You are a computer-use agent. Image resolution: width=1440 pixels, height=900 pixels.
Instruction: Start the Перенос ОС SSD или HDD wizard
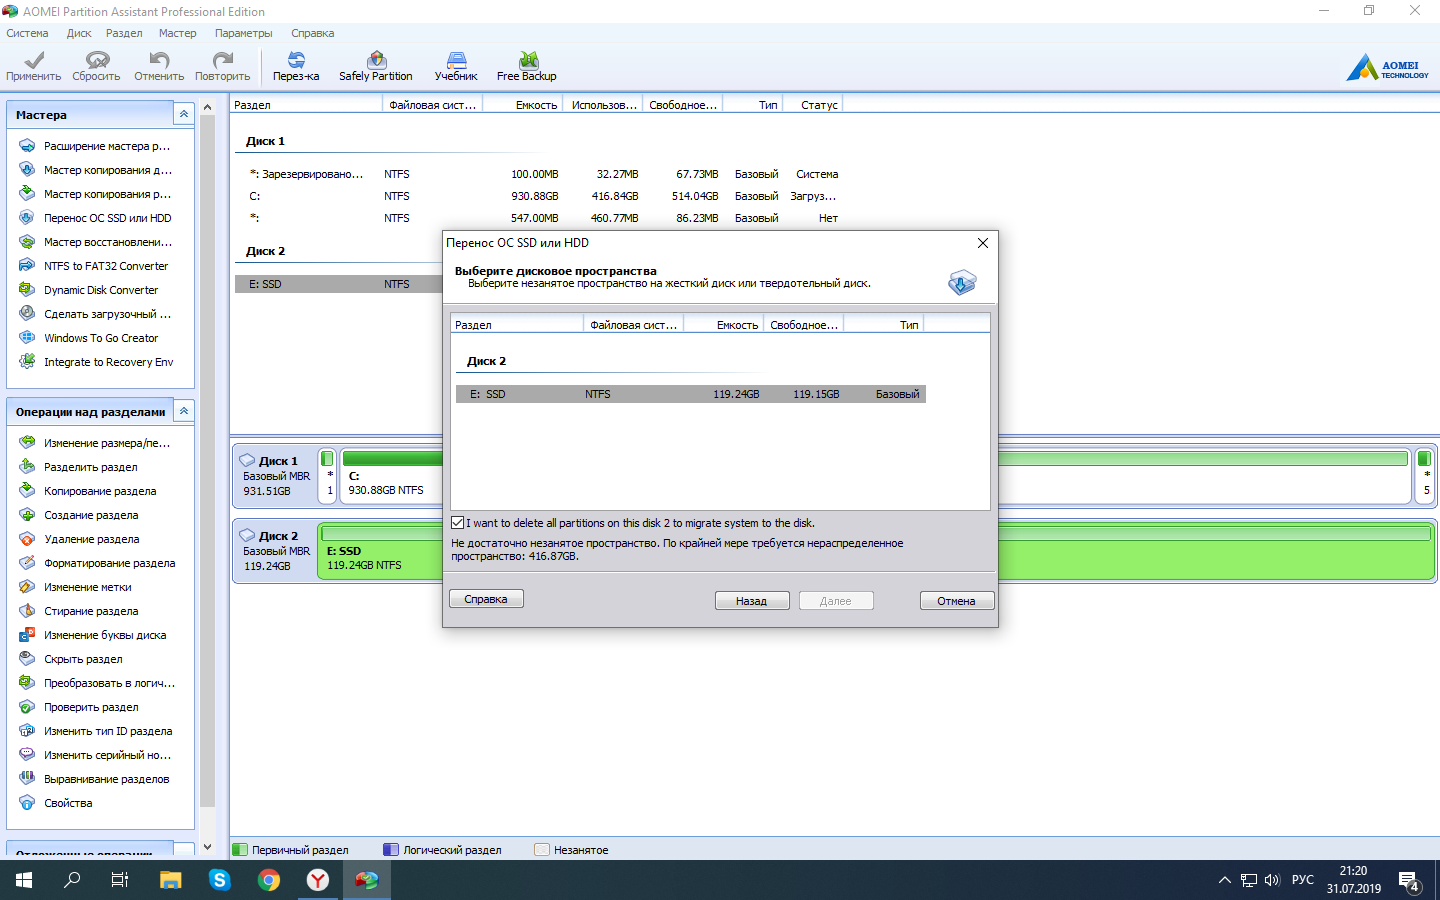107,218
